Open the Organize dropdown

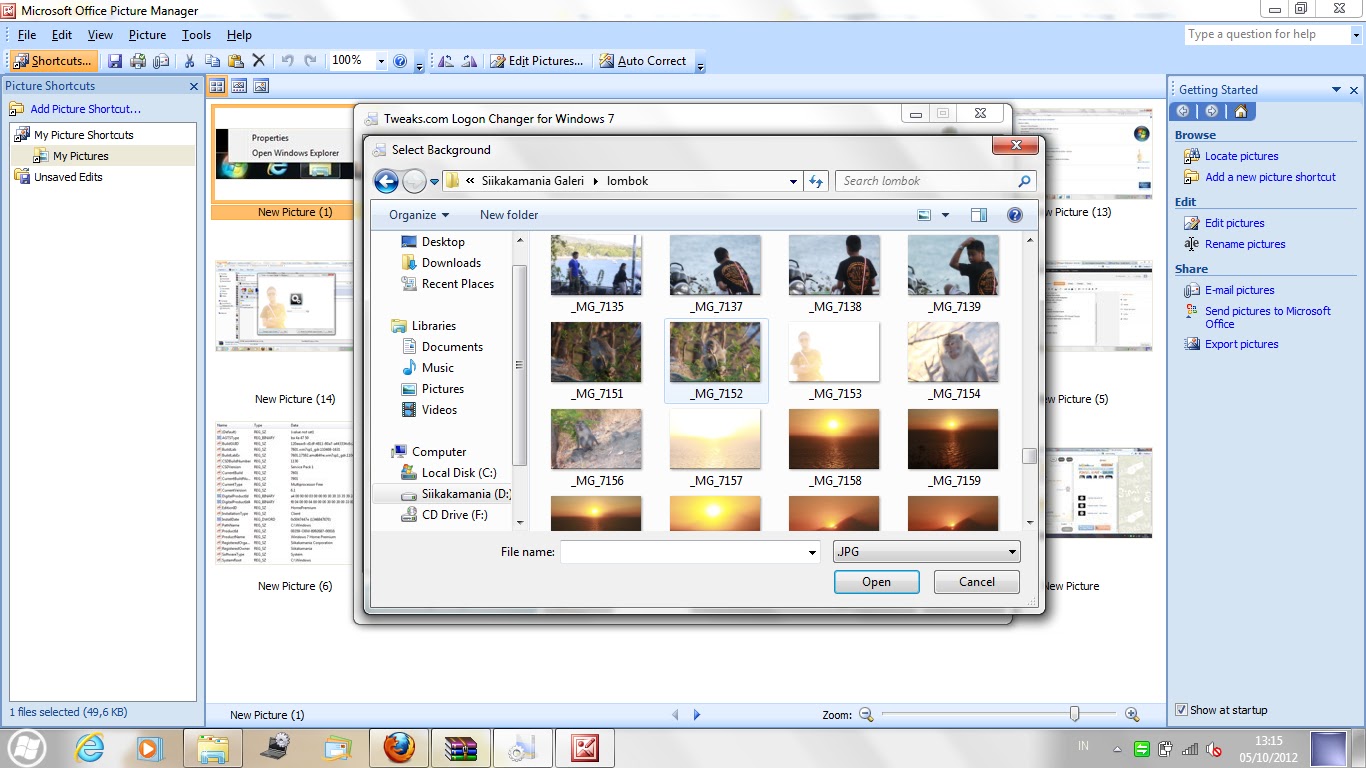coord(417,215)
